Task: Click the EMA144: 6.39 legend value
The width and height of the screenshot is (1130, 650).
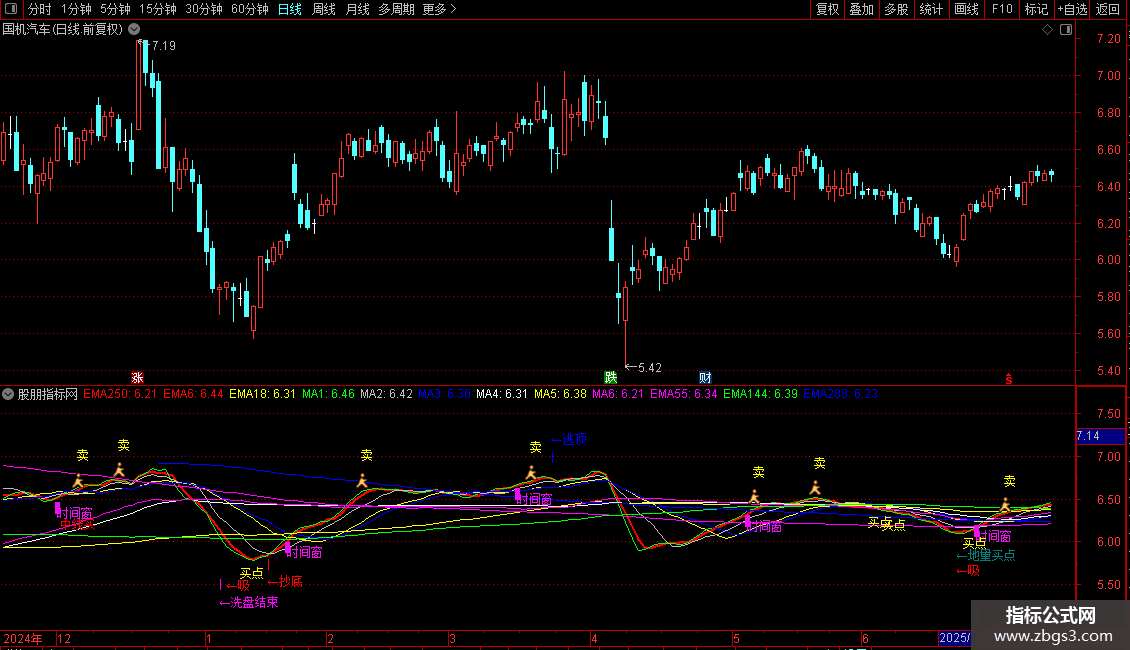Action: click(x=760, y=394)
